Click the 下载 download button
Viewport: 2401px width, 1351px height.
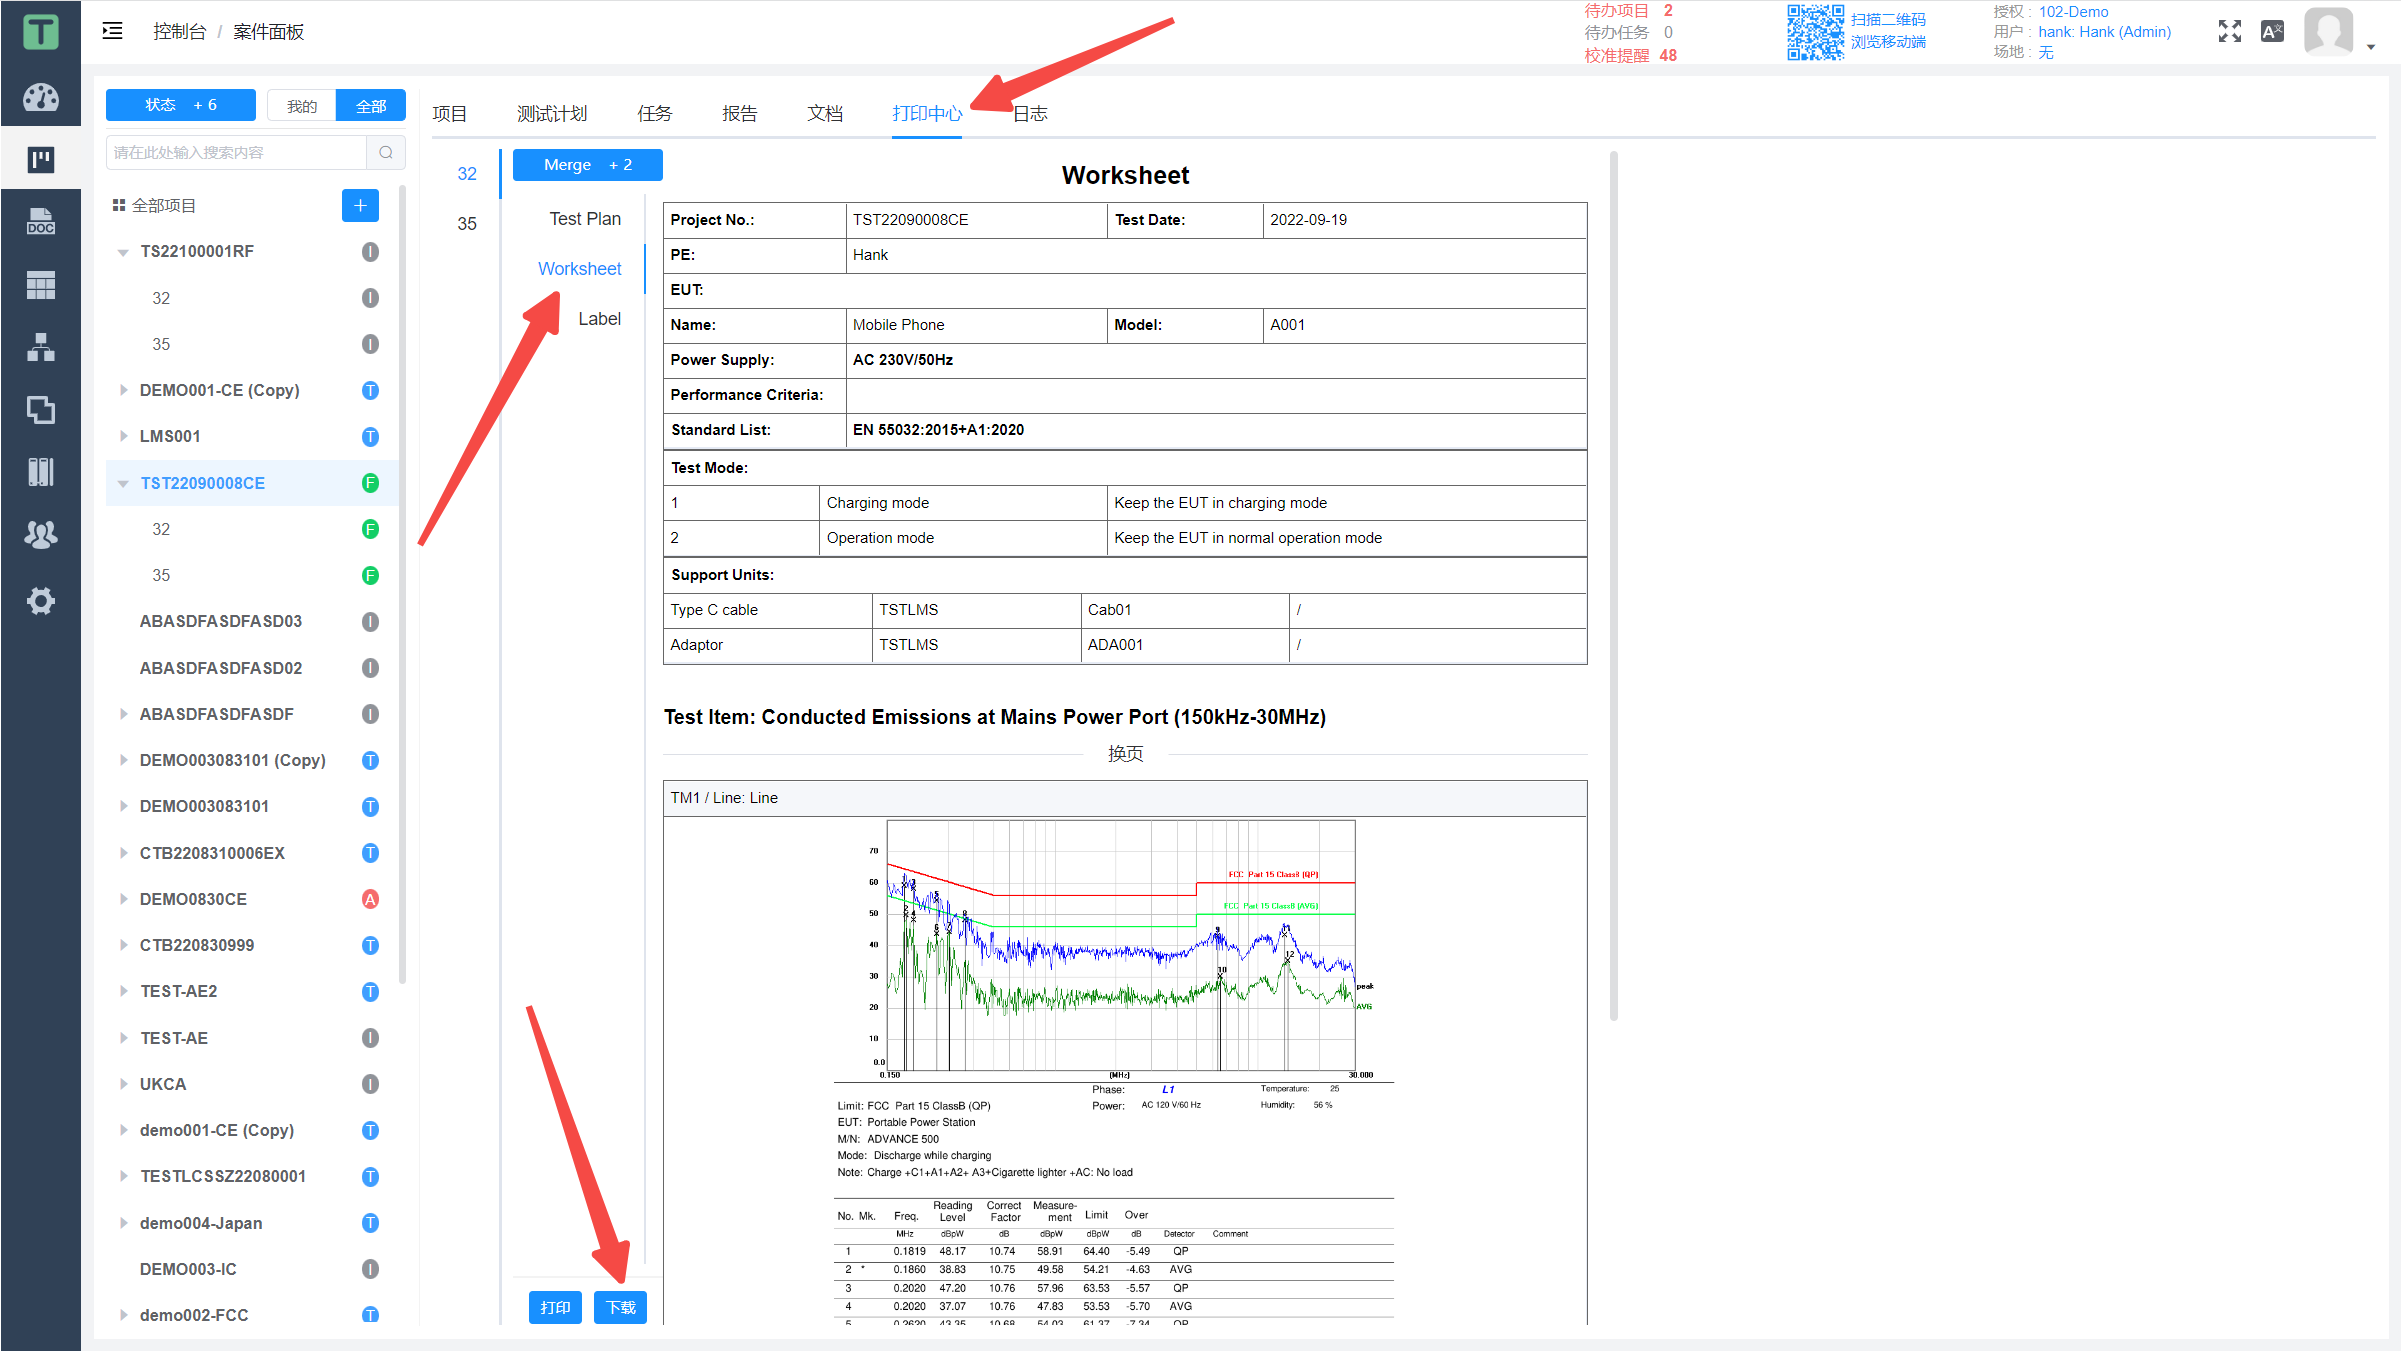click(621, 1308)
